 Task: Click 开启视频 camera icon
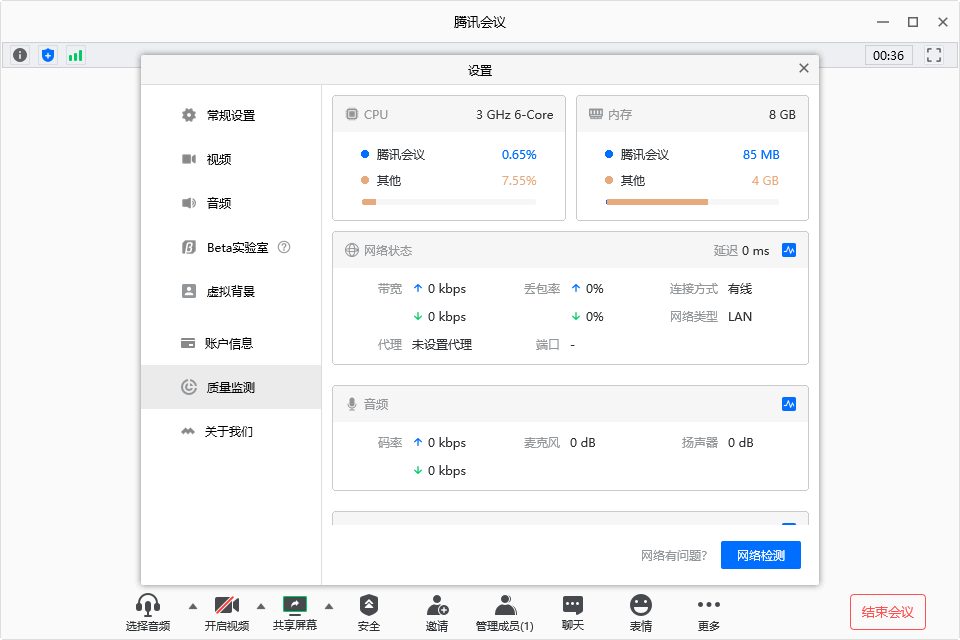(x=227, y=605)
